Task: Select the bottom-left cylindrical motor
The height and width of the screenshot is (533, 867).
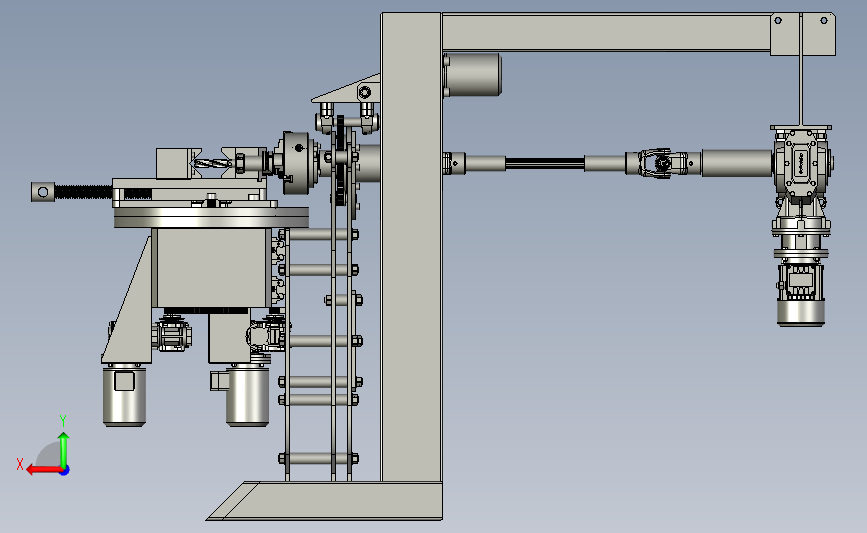Action: (124, 395)
